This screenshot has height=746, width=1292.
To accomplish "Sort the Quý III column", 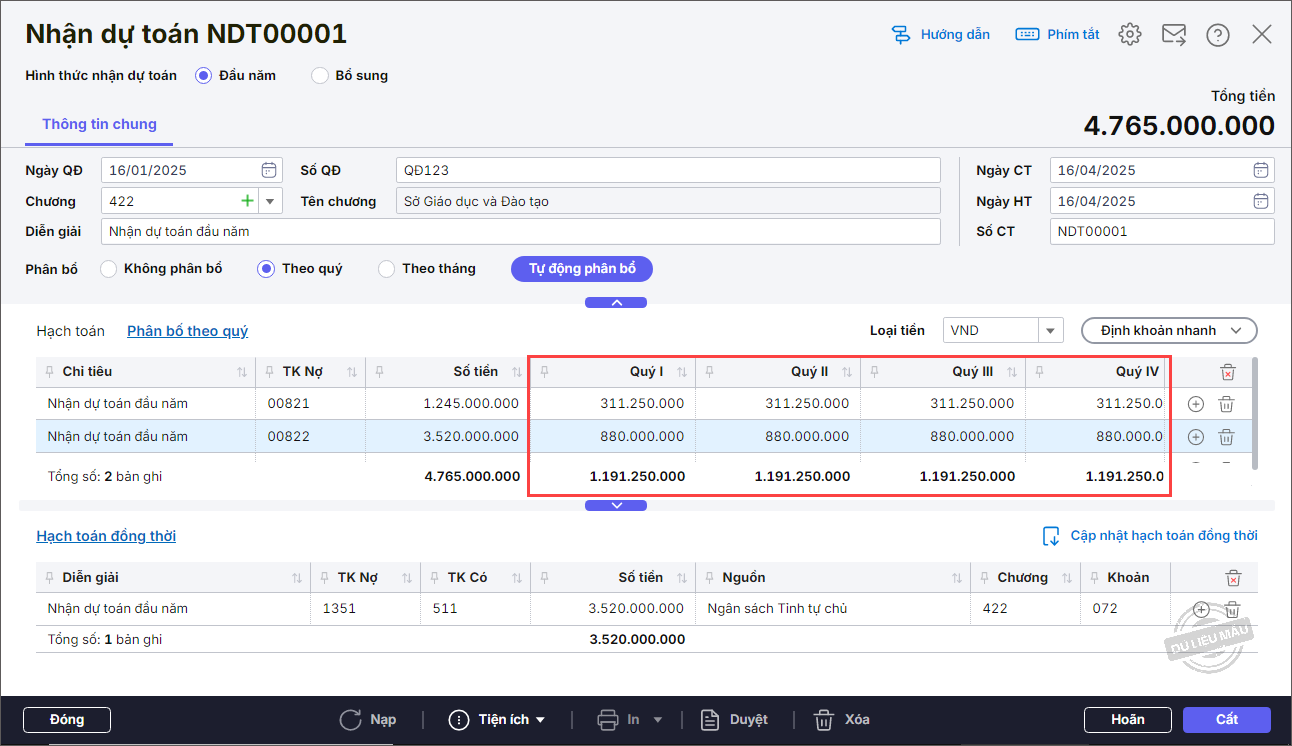I will pos(1012,372).
